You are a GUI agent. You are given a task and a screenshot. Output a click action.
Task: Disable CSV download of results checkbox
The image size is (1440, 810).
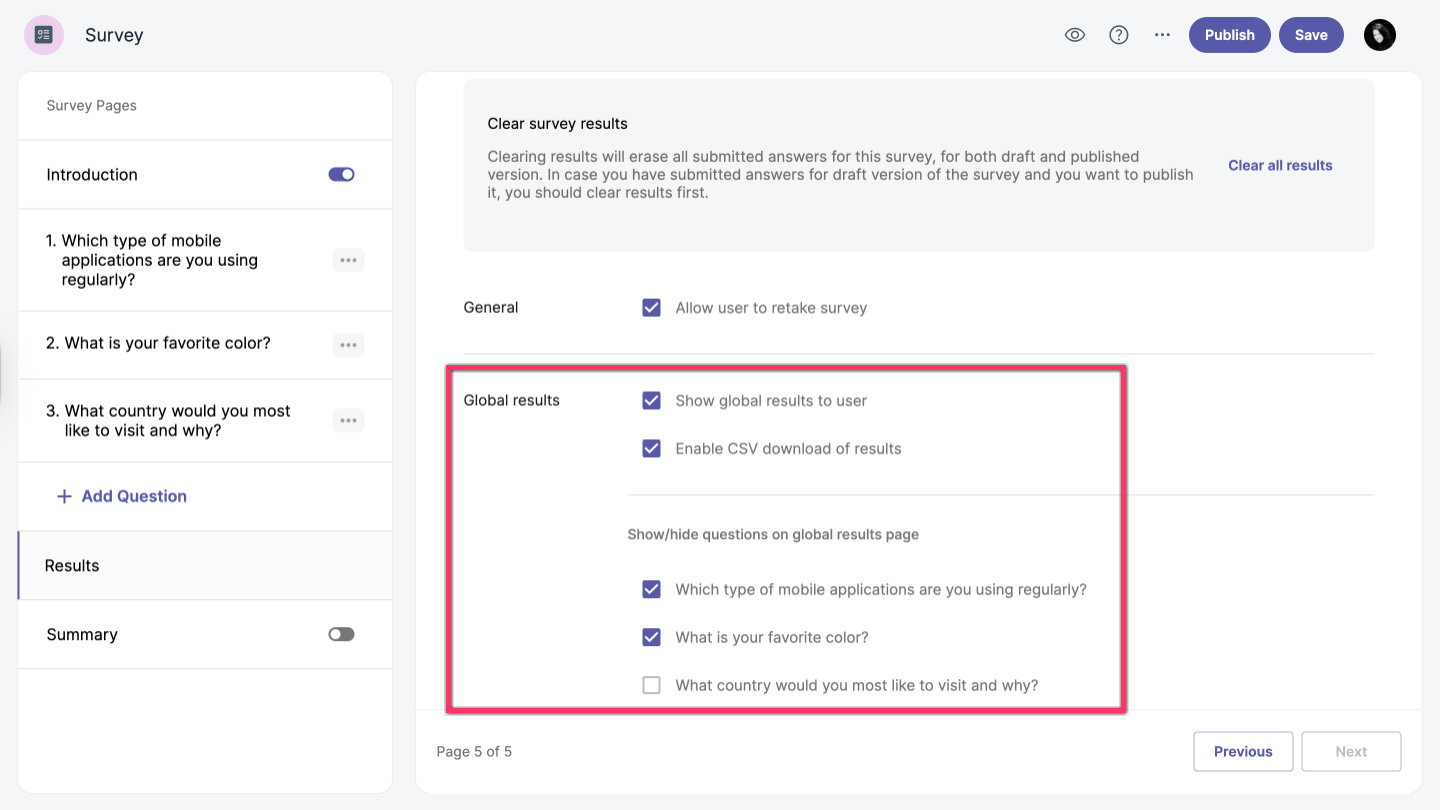point(652,449)
